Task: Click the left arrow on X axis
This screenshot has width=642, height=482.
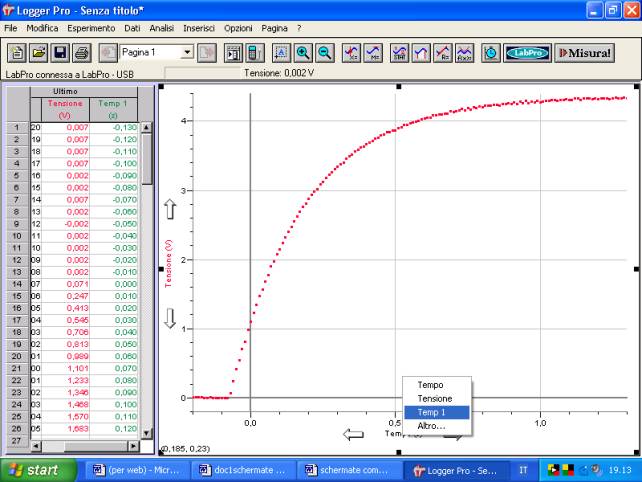Action: (353, 434)
